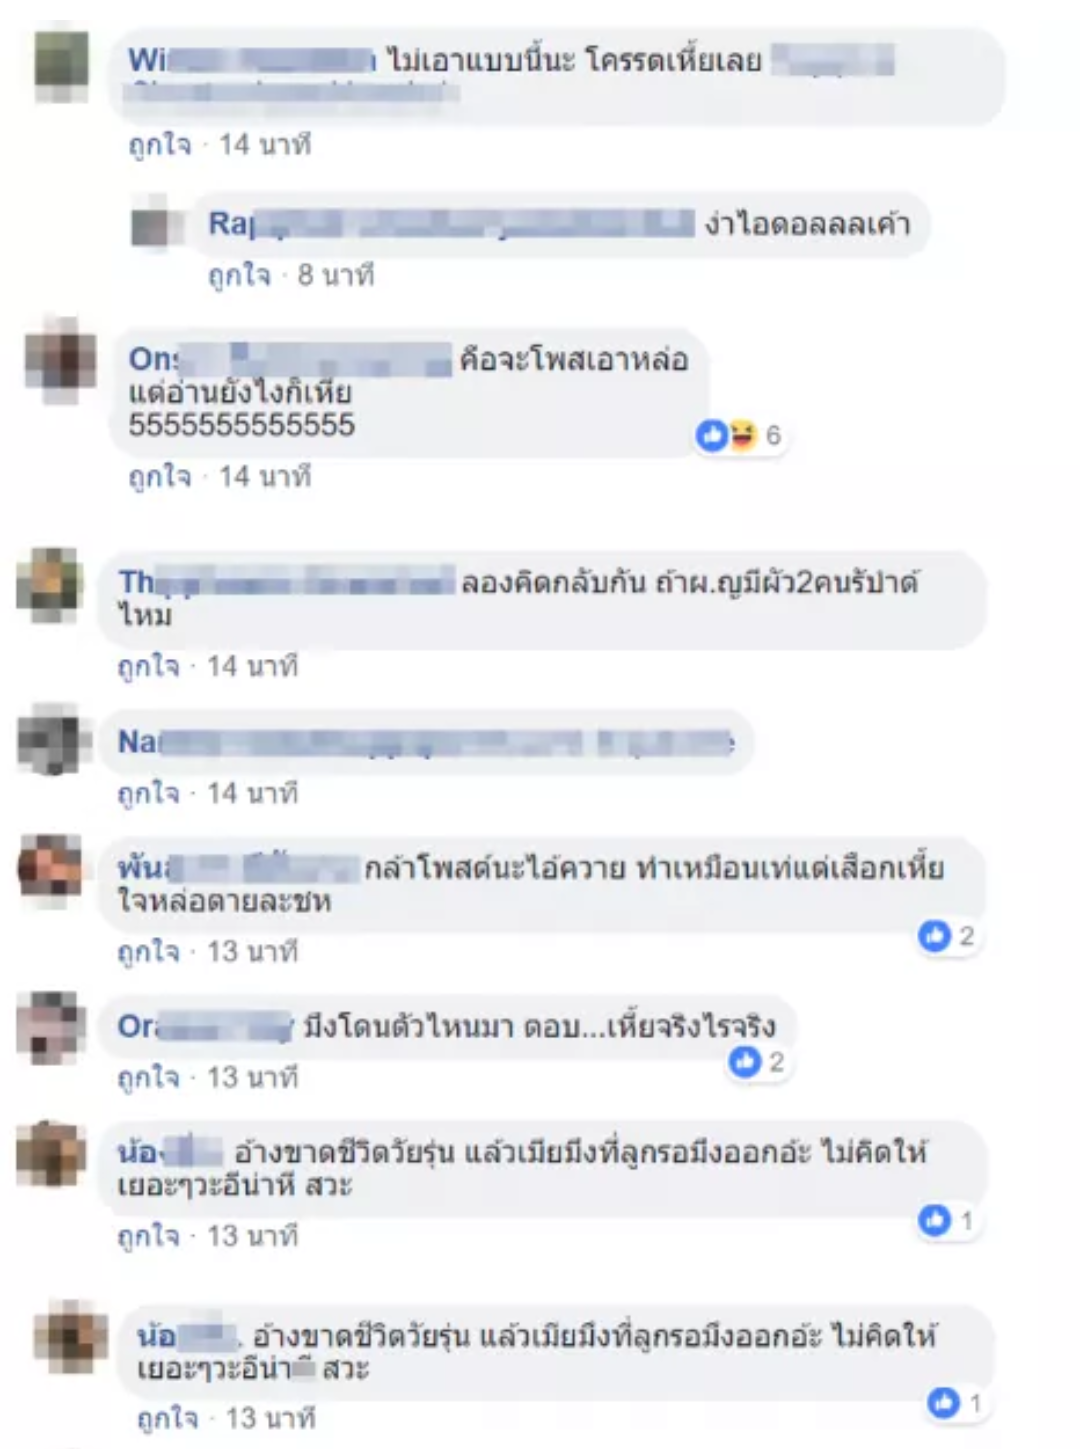Click the like reaction on the last อ้างขาดชีวิตวัยรุ่น comment

click(x=943, y=1403)
